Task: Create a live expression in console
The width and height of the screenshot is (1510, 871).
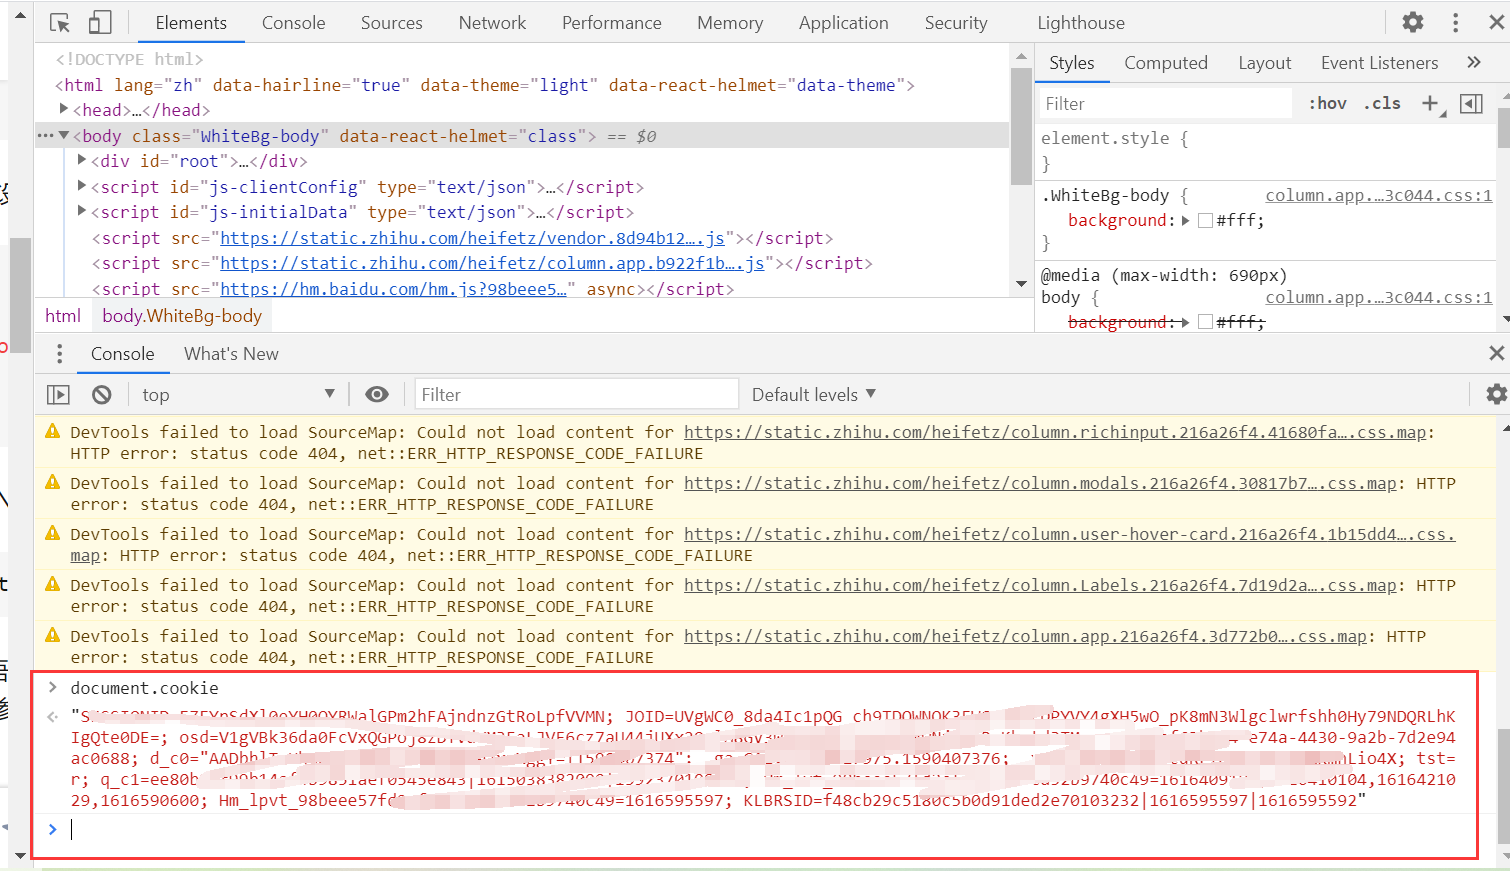Action: [377, 393]
